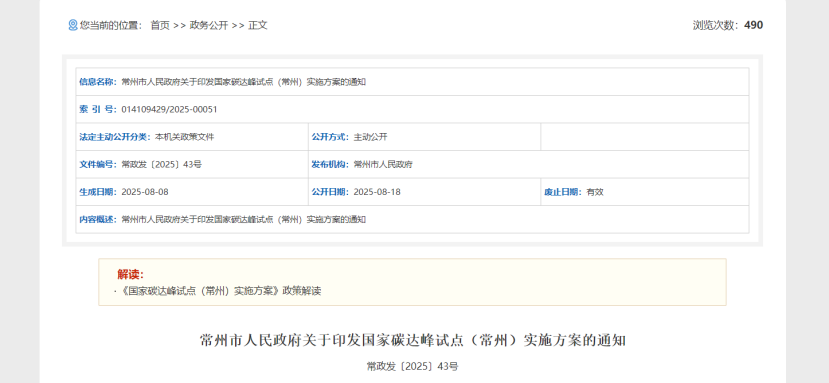Click the location pin icon
829x383 pixels.
pos(73,25)
